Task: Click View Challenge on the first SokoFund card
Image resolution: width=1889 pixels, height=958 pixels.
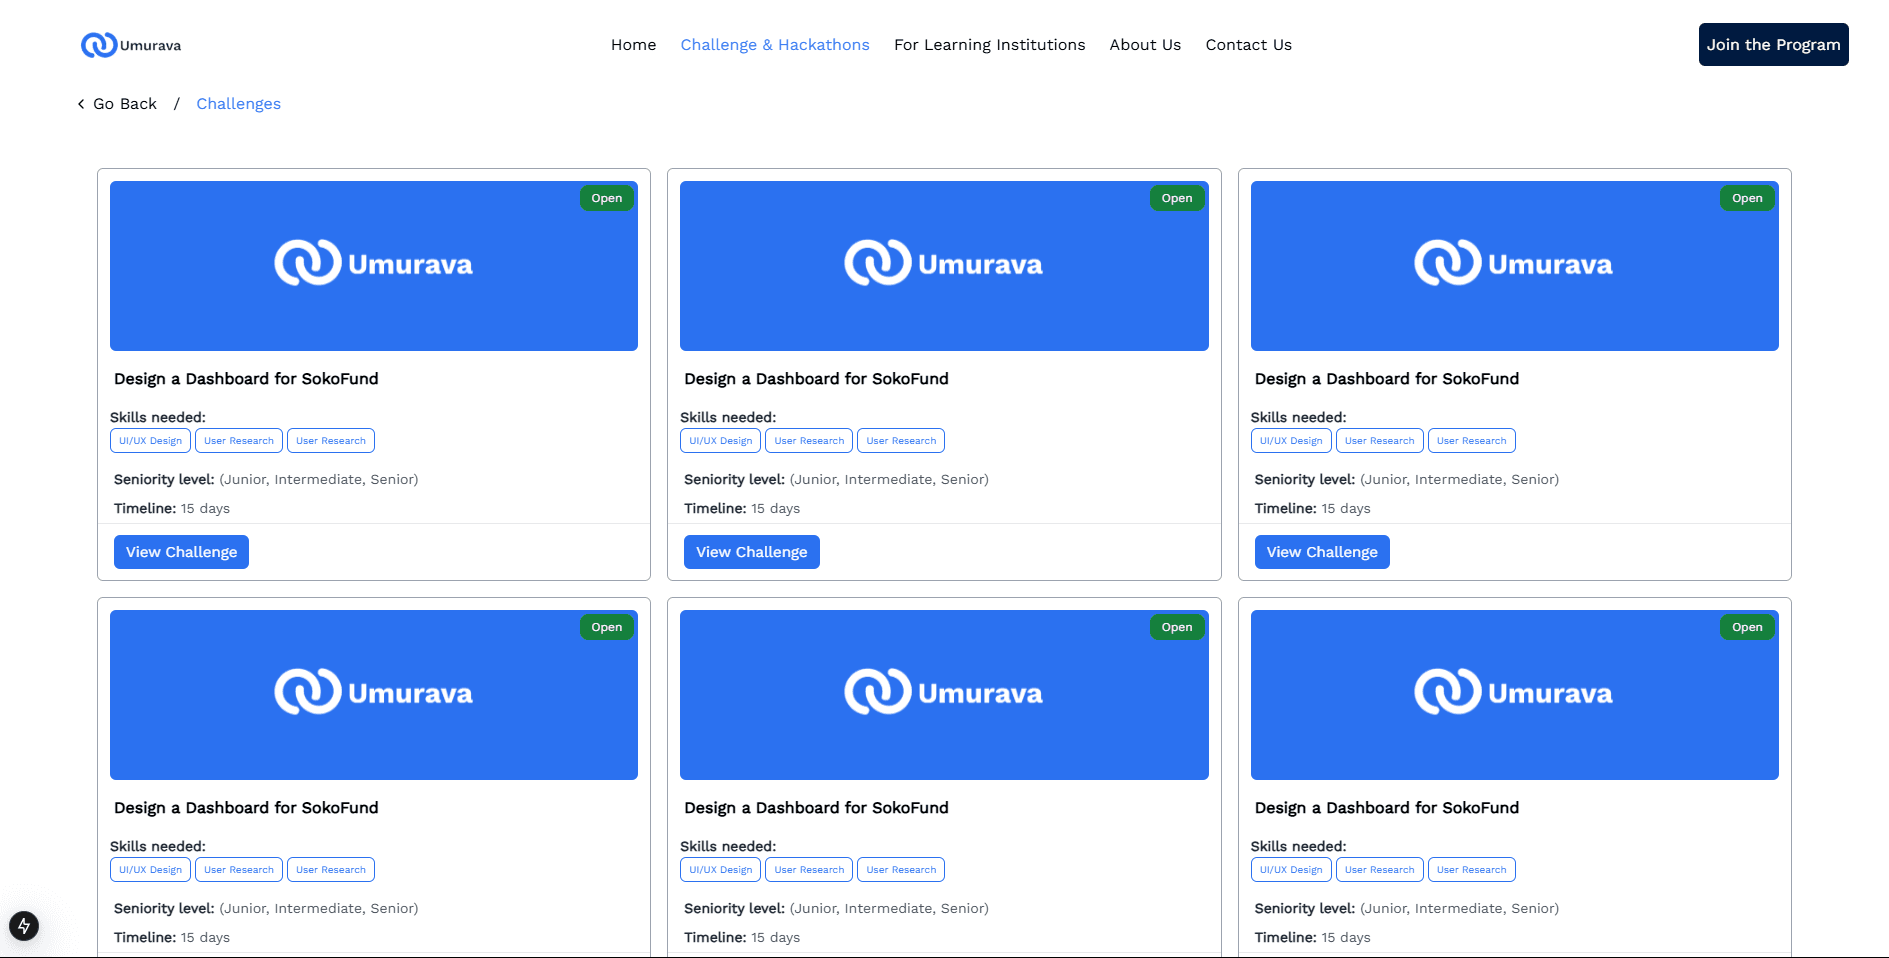Action: click(x=180, y=551)
